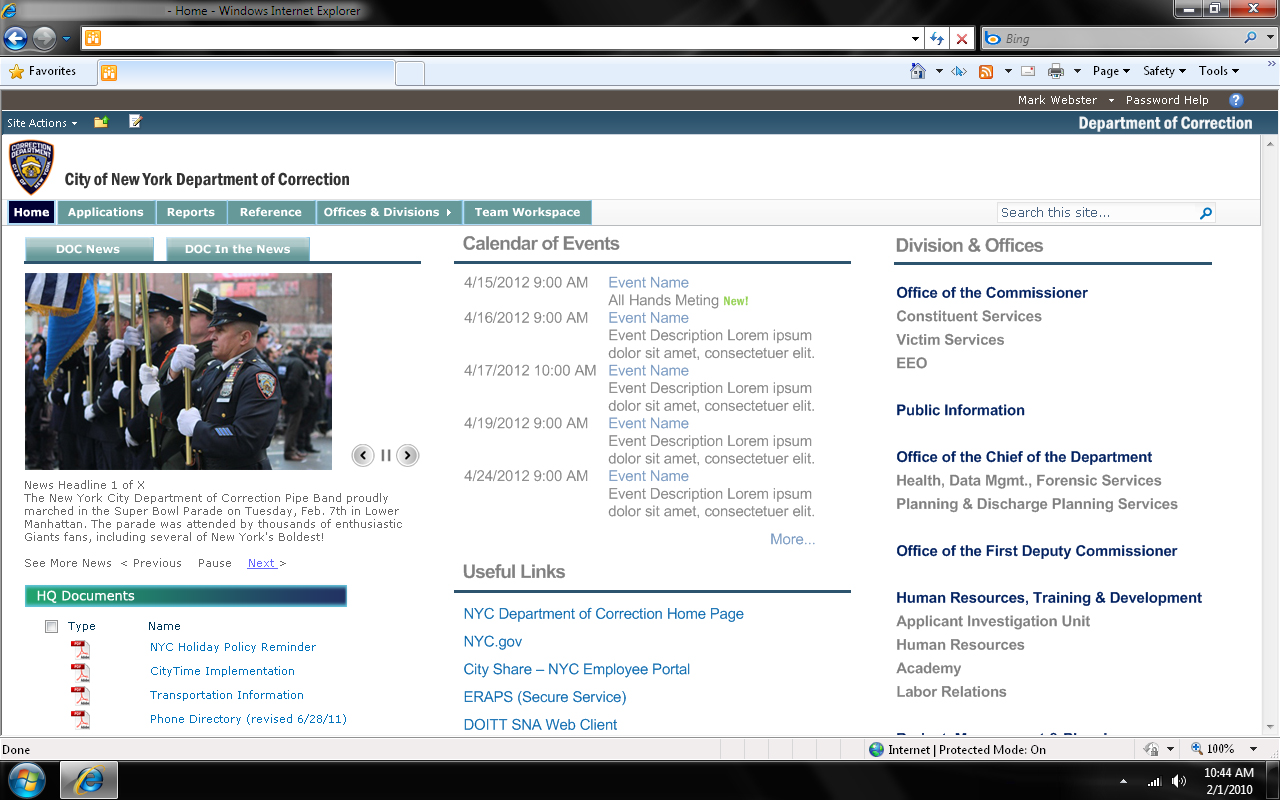Expand the Site Actions menu

(42, 123)
